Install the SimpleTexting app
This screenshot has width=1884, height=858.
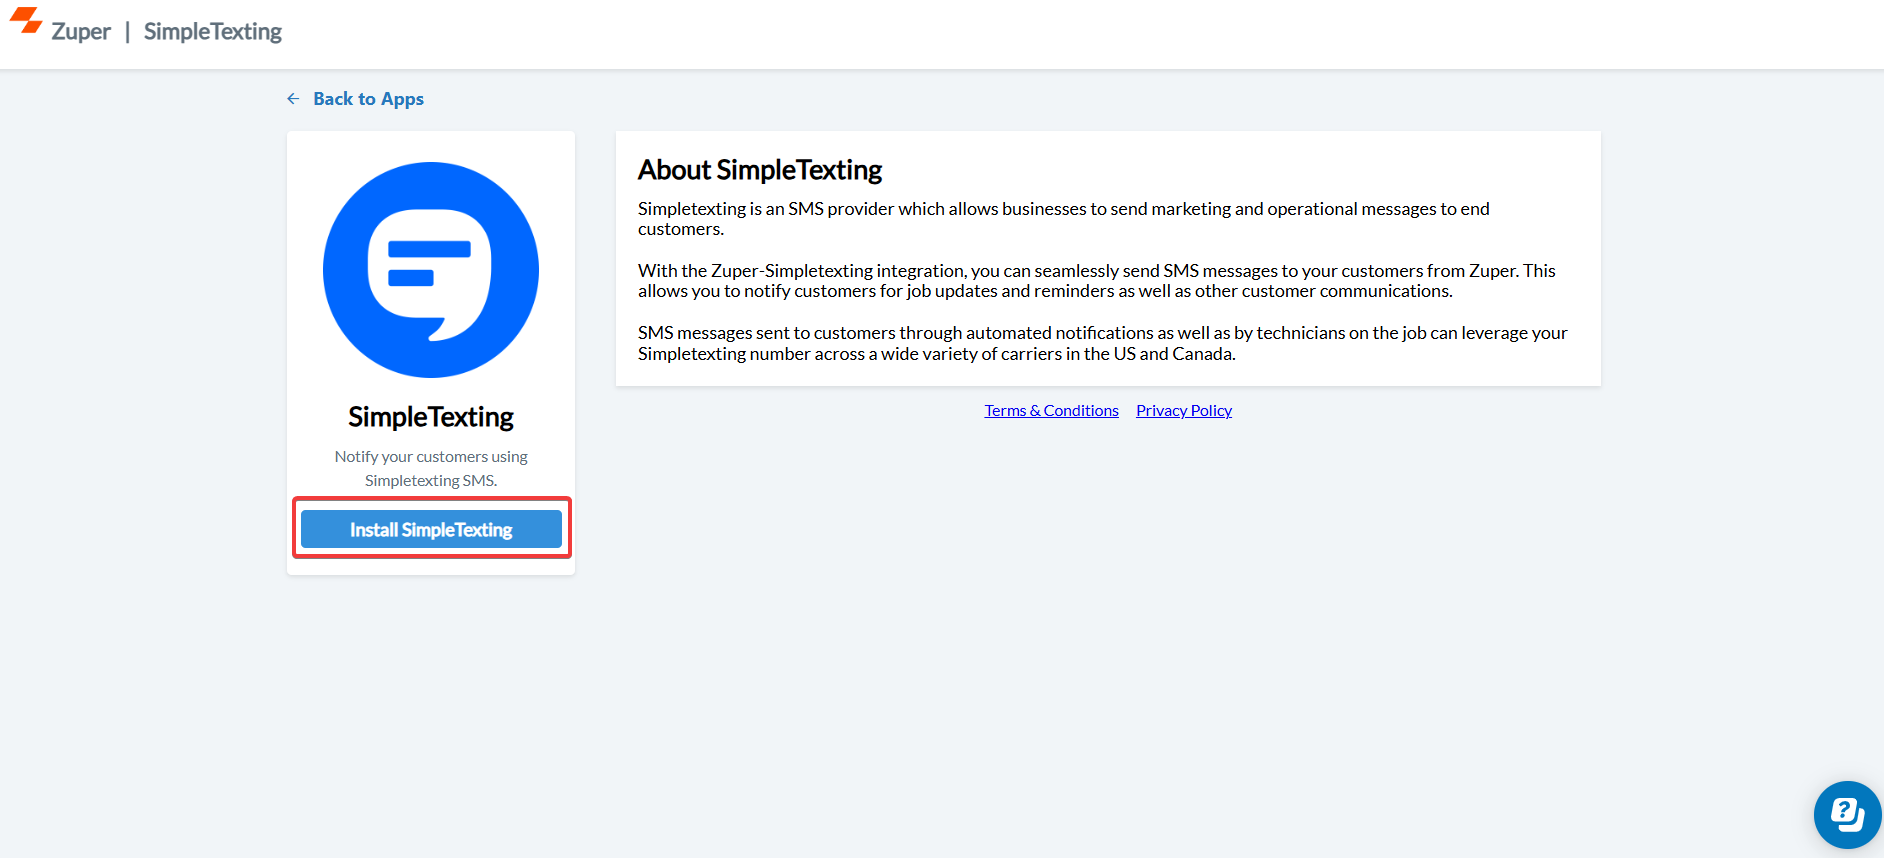(x=431, y=529)
